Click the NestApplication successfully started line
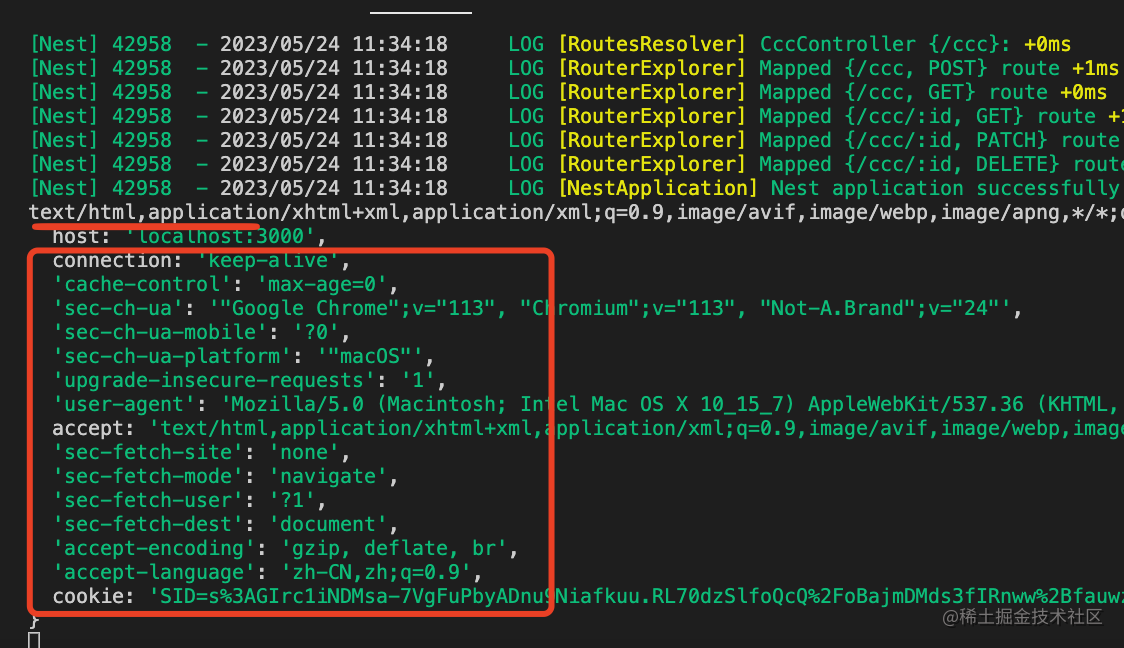 [577, 189]
